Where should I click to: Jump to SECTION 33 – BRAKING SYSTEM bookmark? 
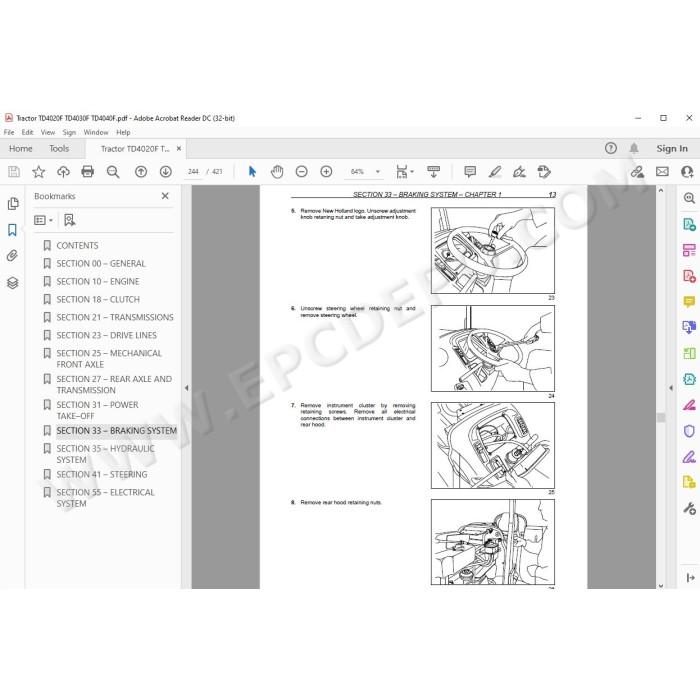117,431
